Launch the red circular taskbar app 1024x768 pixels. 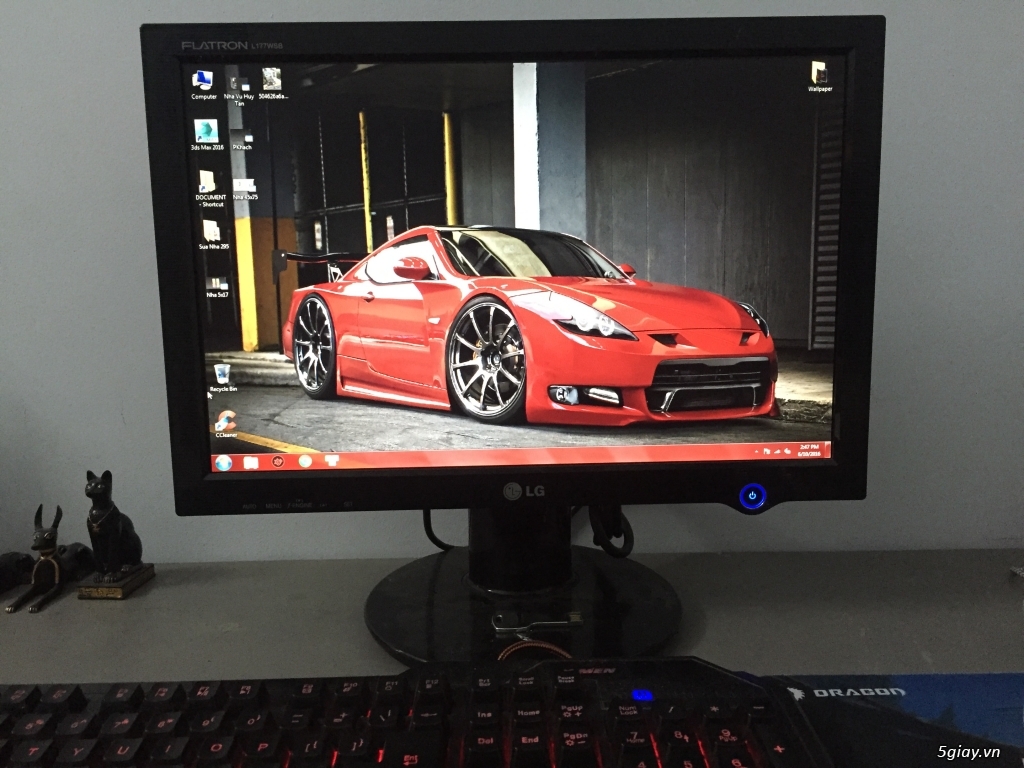tap(278, 462)
